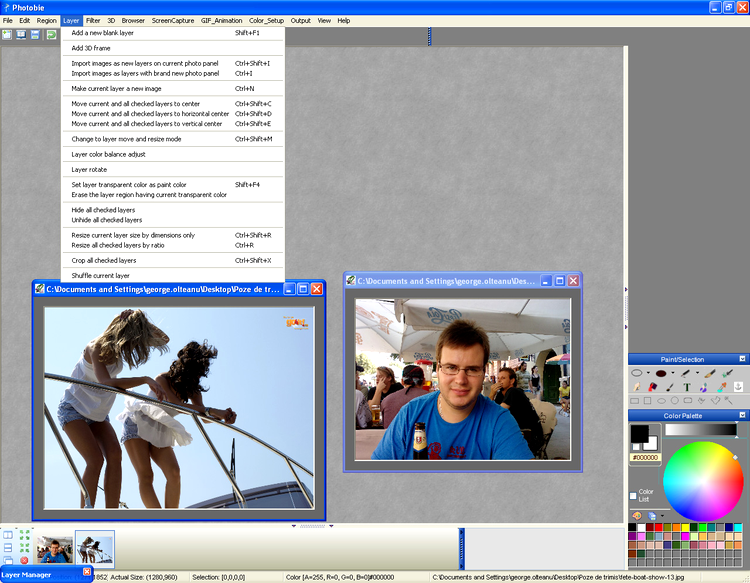Choose 'Layer color balance adjust'
This screenshot has height=583, width=750.
(x=173, y=154)
